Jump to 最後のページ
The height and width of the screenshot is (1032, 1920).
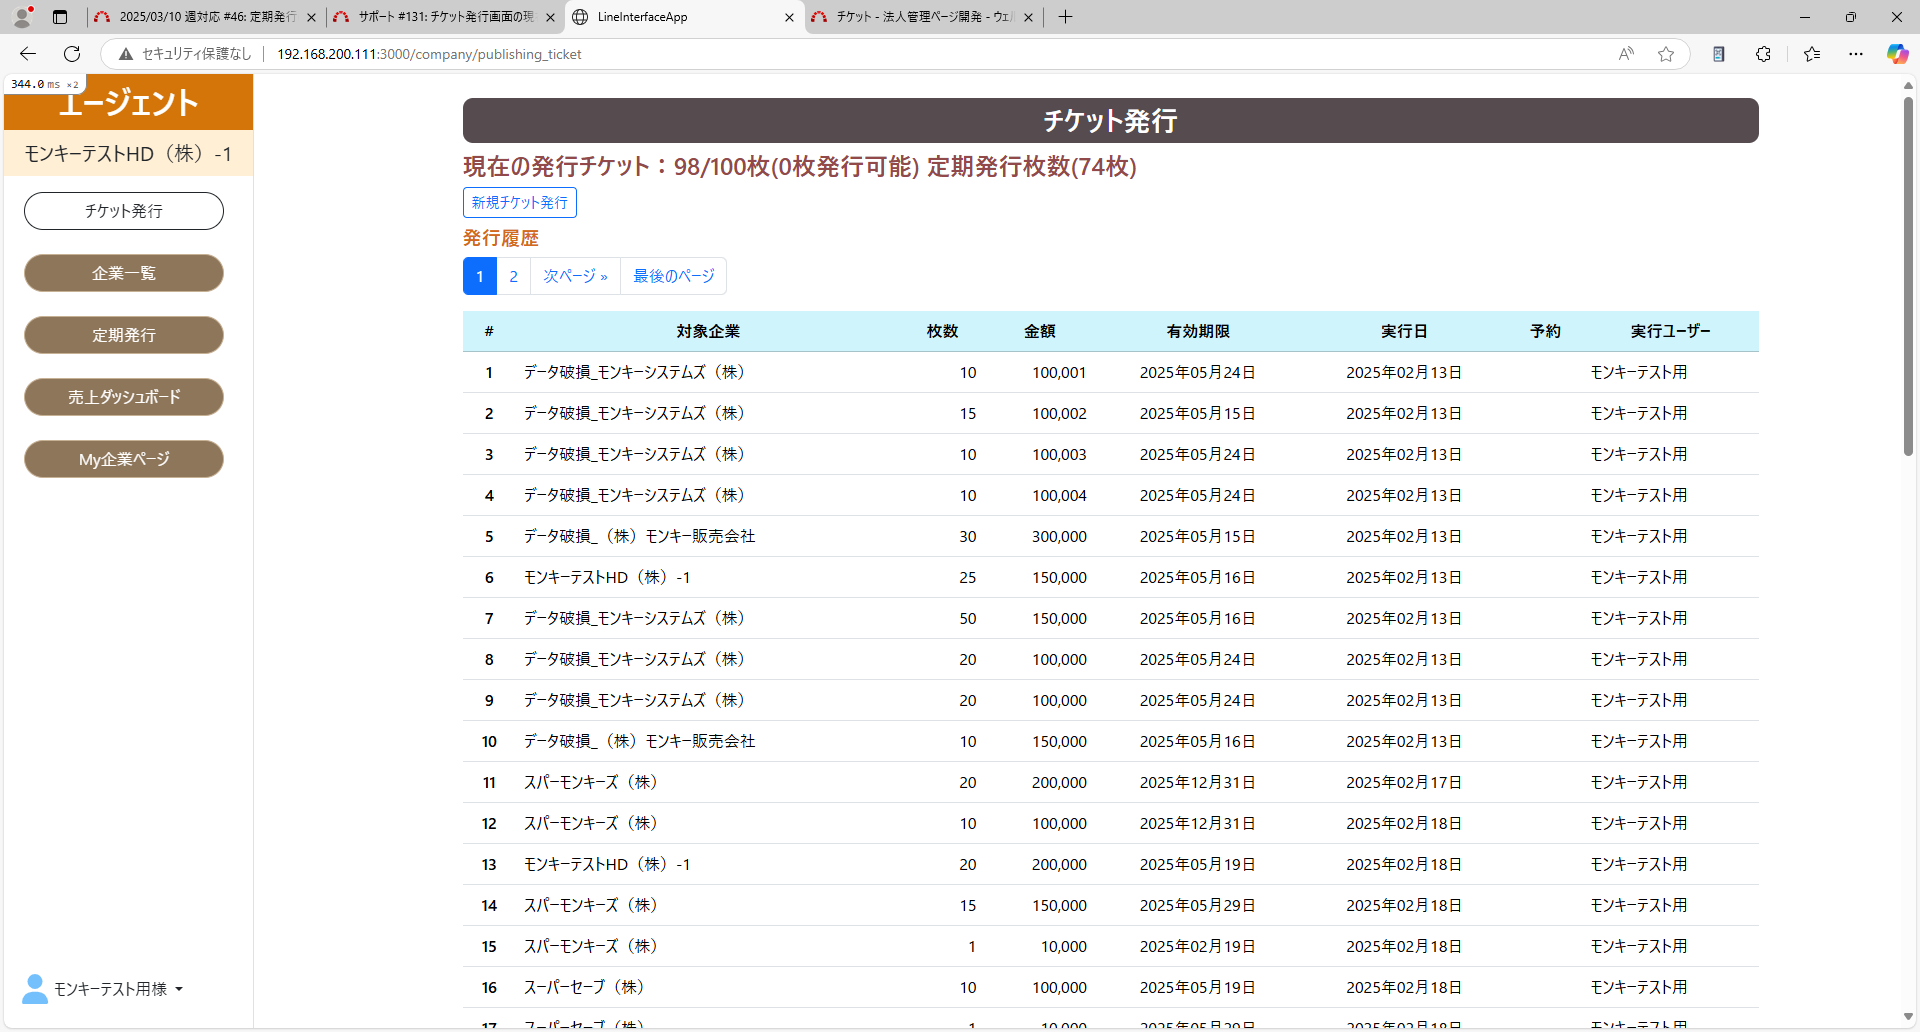coord(673,276)
